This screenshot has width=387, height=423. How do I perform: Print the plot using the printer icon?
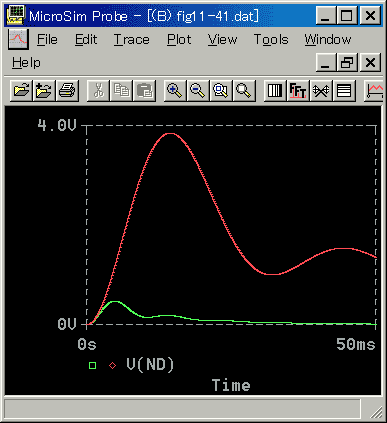pos(67,90)
